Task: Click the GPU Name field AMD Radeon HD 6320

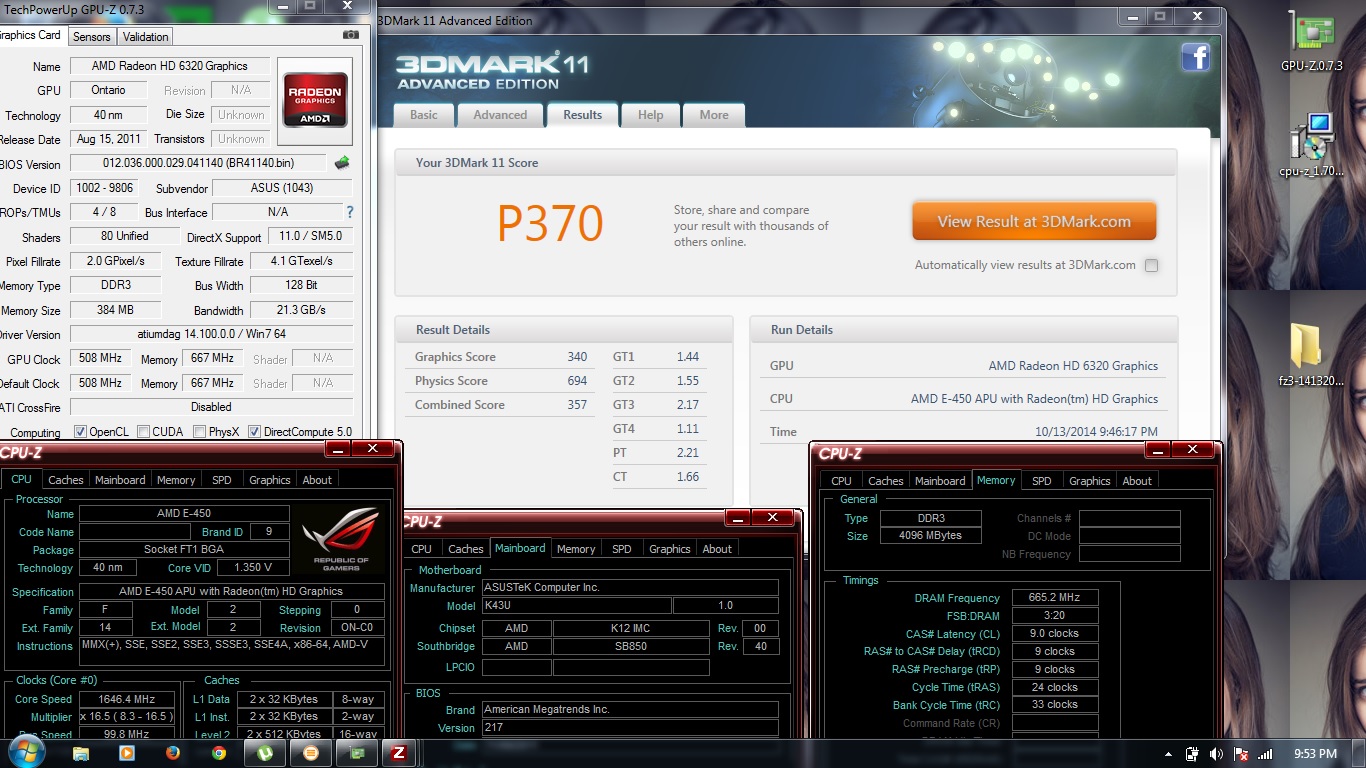Action: pyautogui.click(x=170, y=66)
